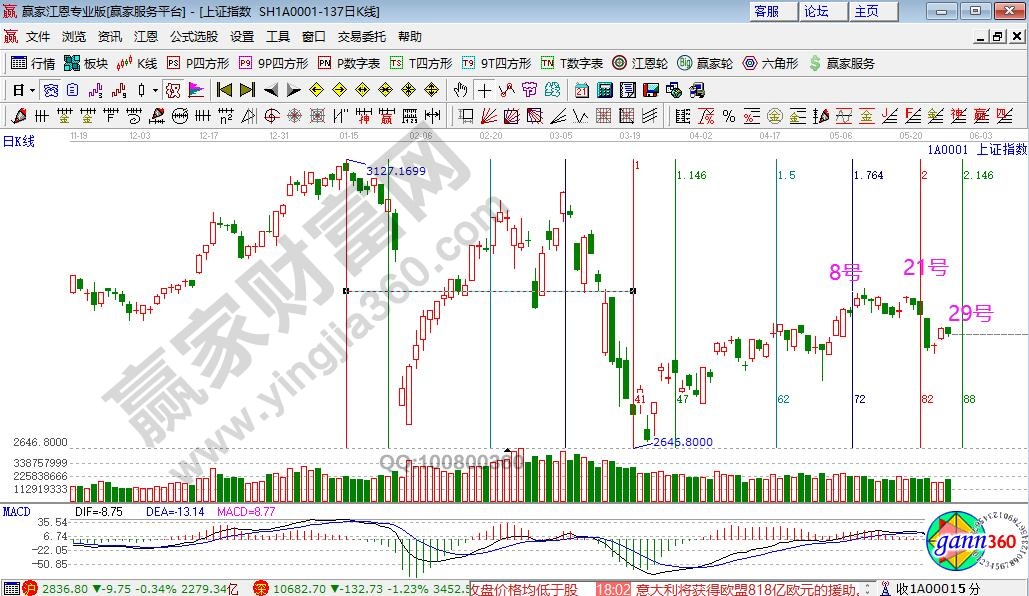Click the 2646.8000 low price label
The width and height of the screenshot is (1029, 596).
pos(682,442)
